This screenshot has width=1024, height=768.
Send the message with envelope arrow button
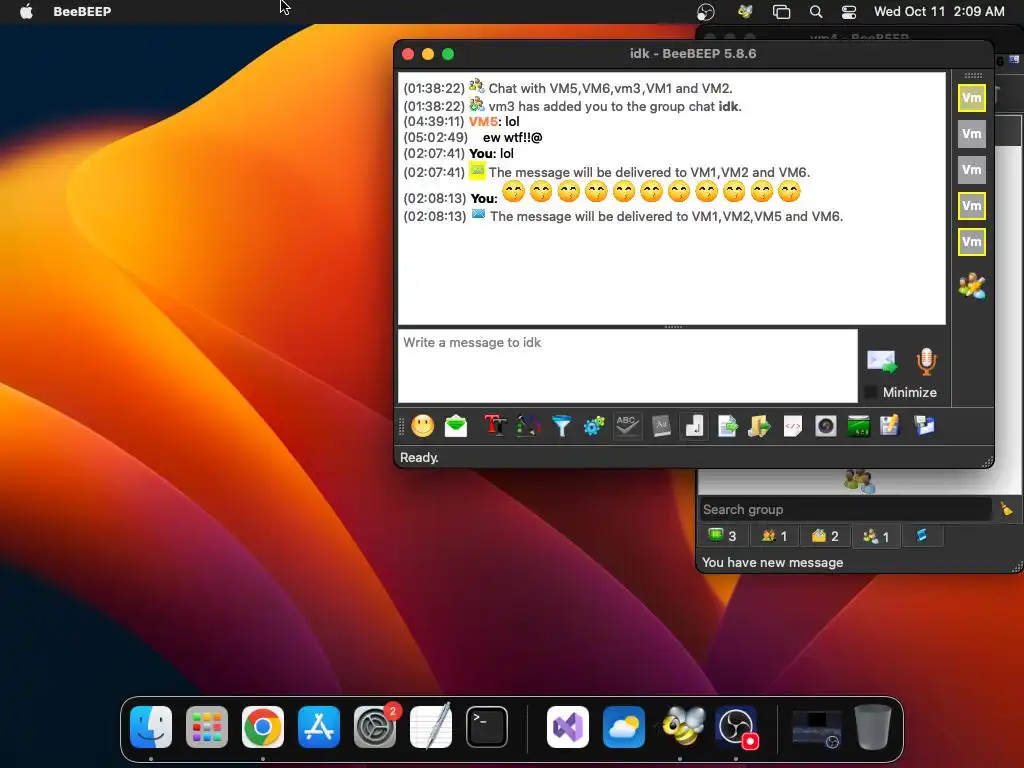click(x=882, y=361)
